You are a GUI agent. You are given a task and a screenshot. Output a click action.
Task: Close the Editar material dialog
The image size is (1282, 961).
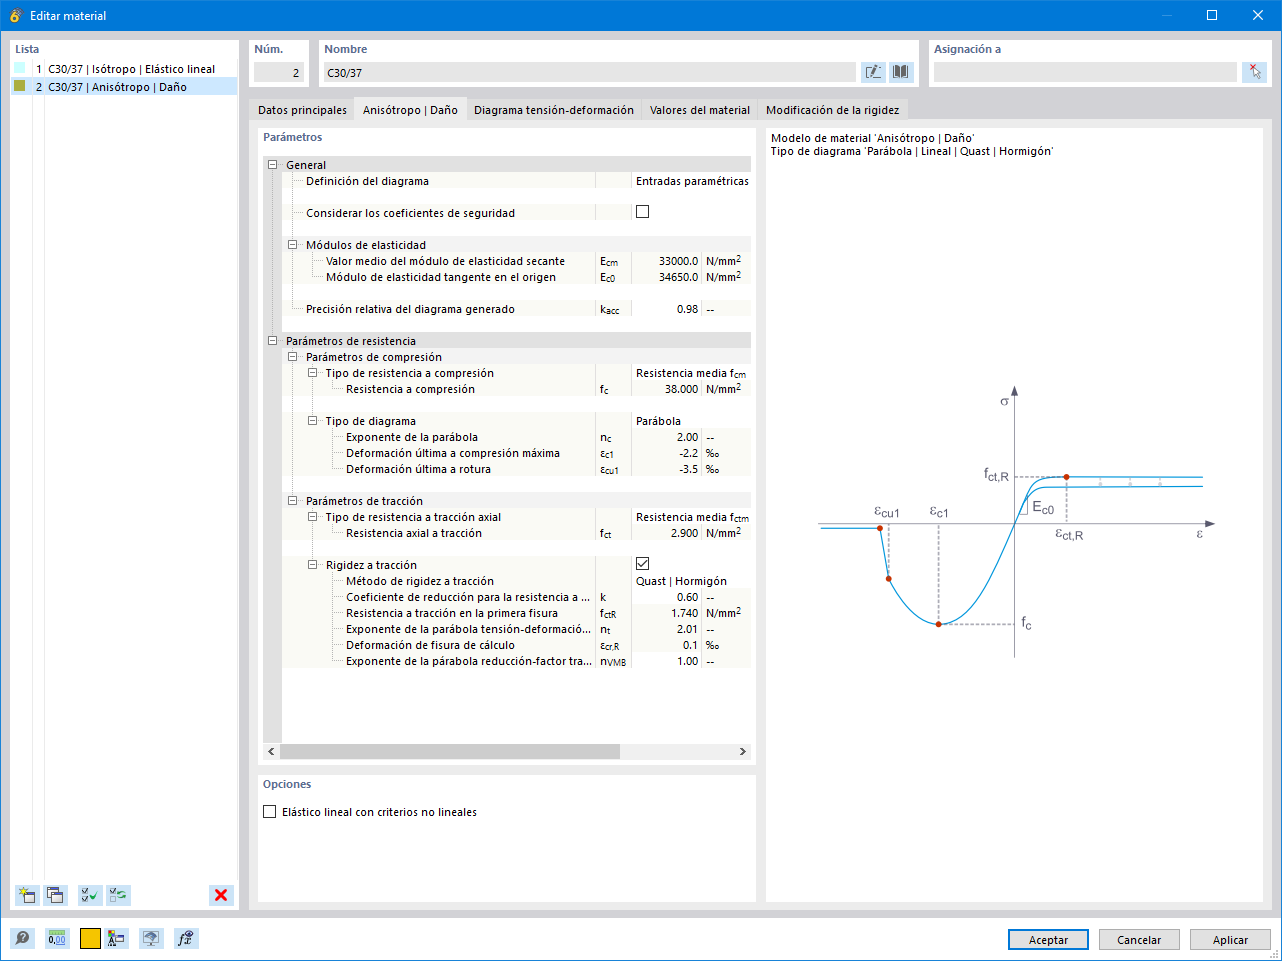click(1258, 15)
